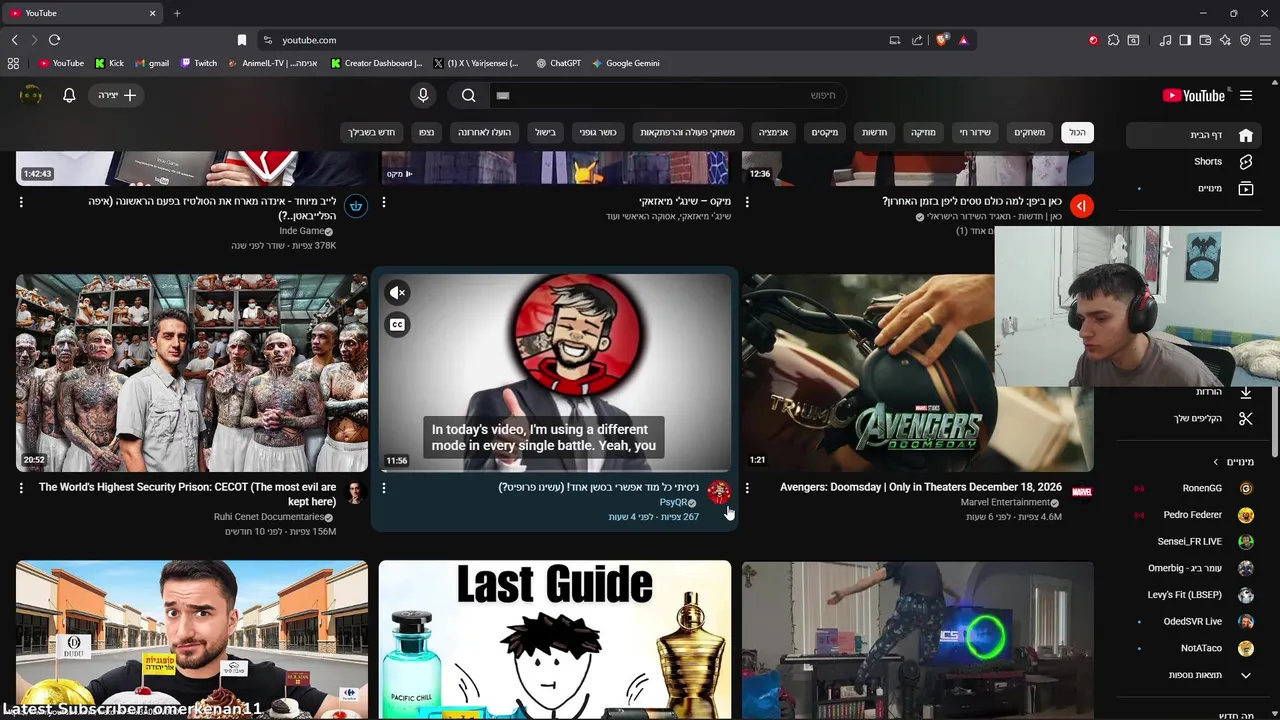The width and height of the screenshot is (1280, 720).
Task: Go to דף הבית in sidebar
Action: point(1193,135)
